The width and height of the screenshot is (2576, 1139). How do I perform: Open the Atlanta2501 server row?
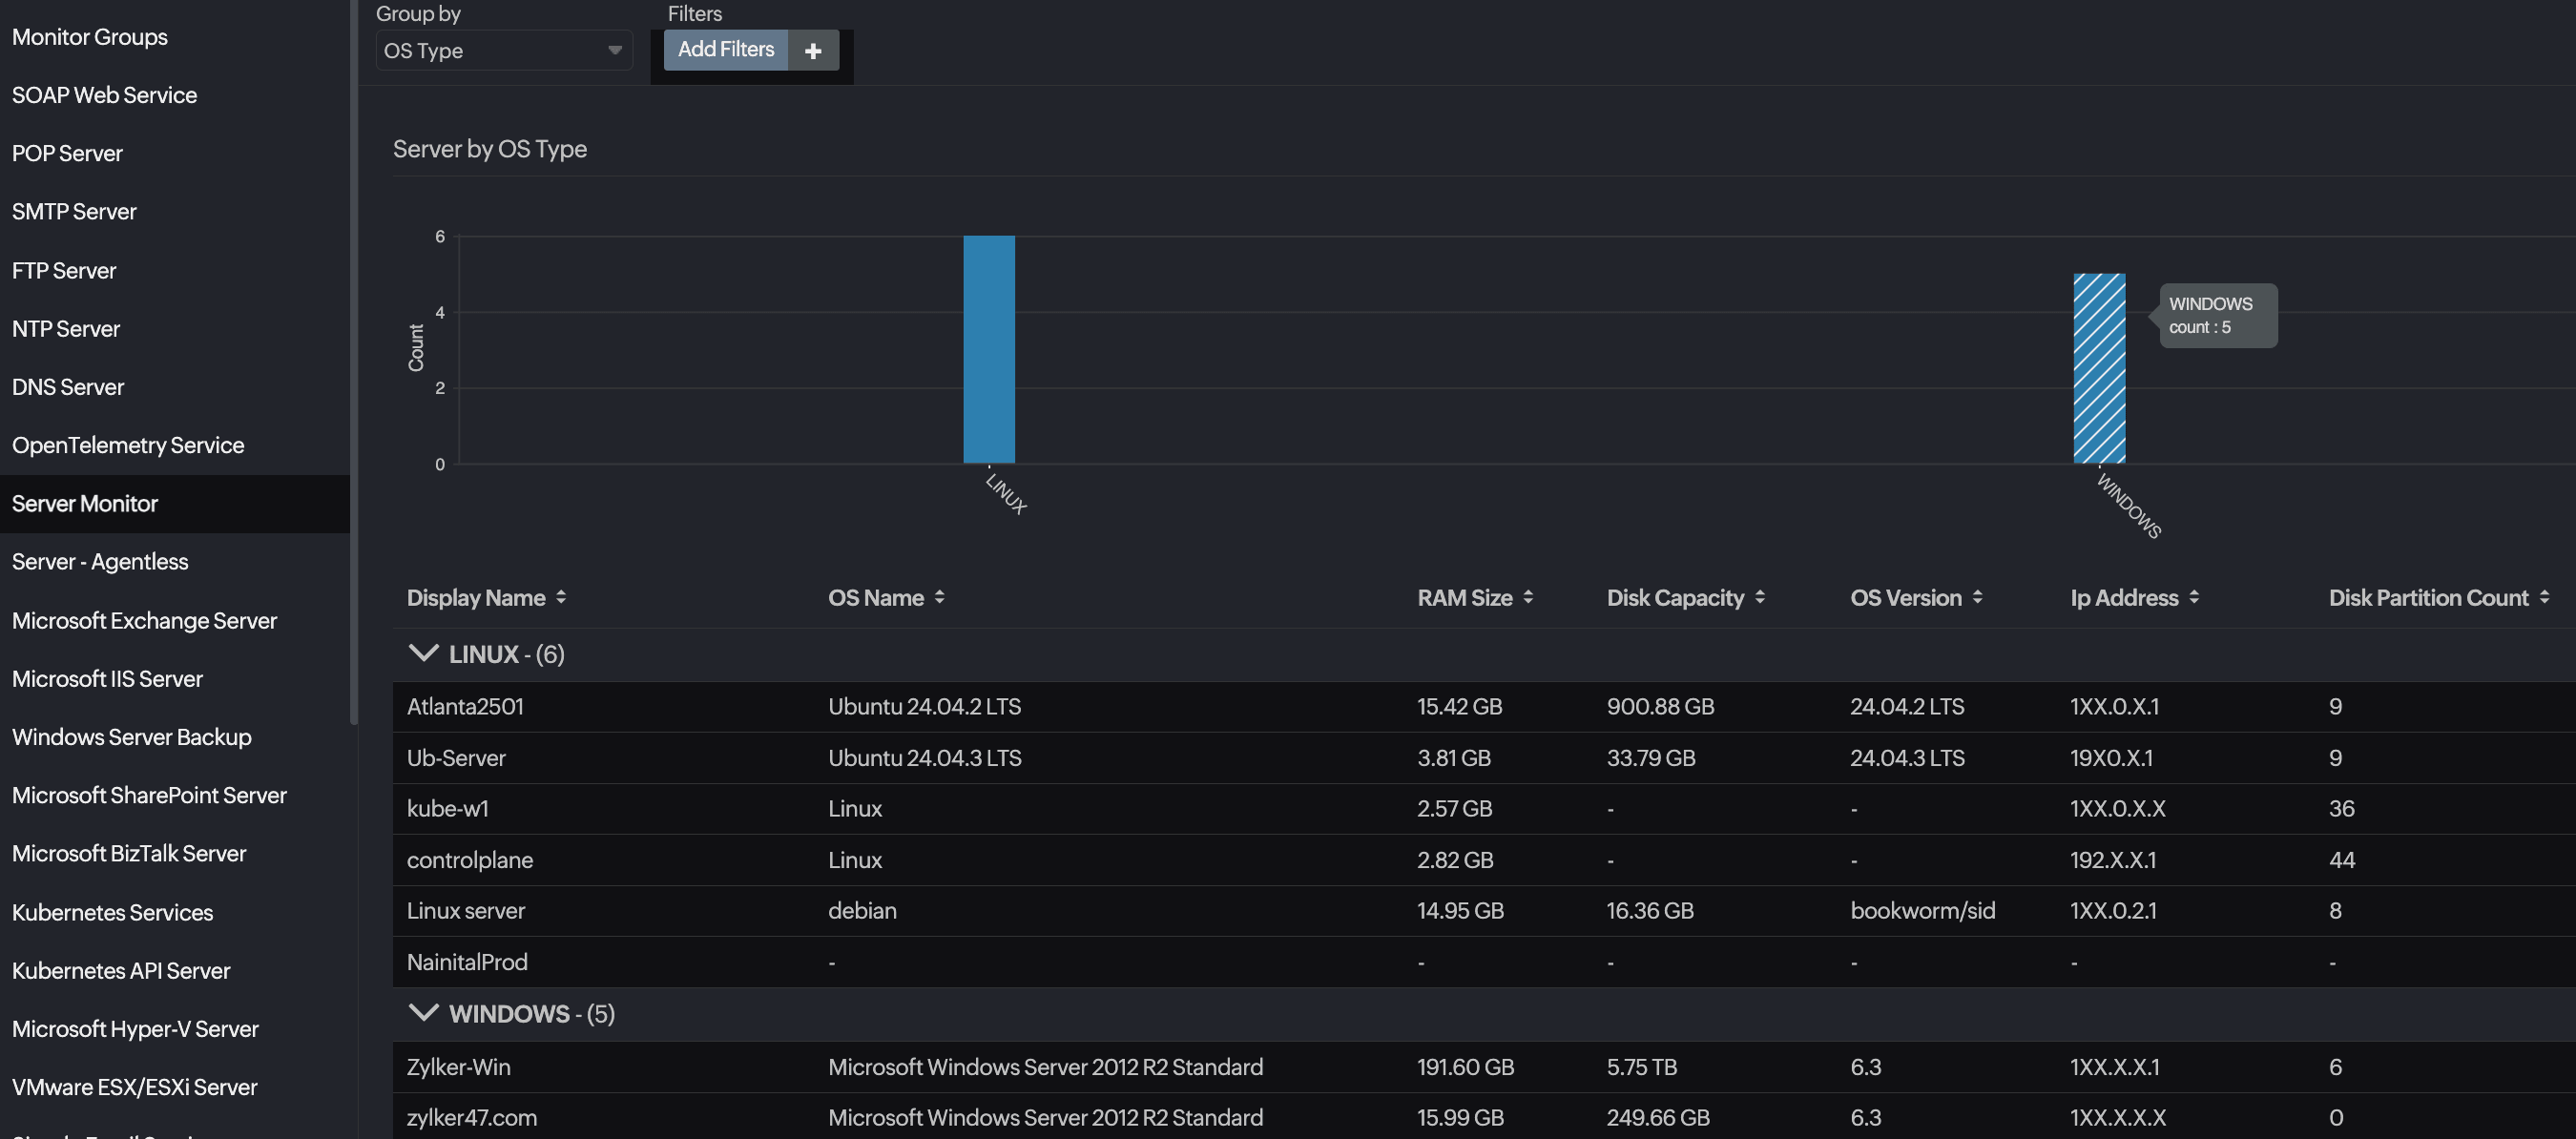coord(465,706)
